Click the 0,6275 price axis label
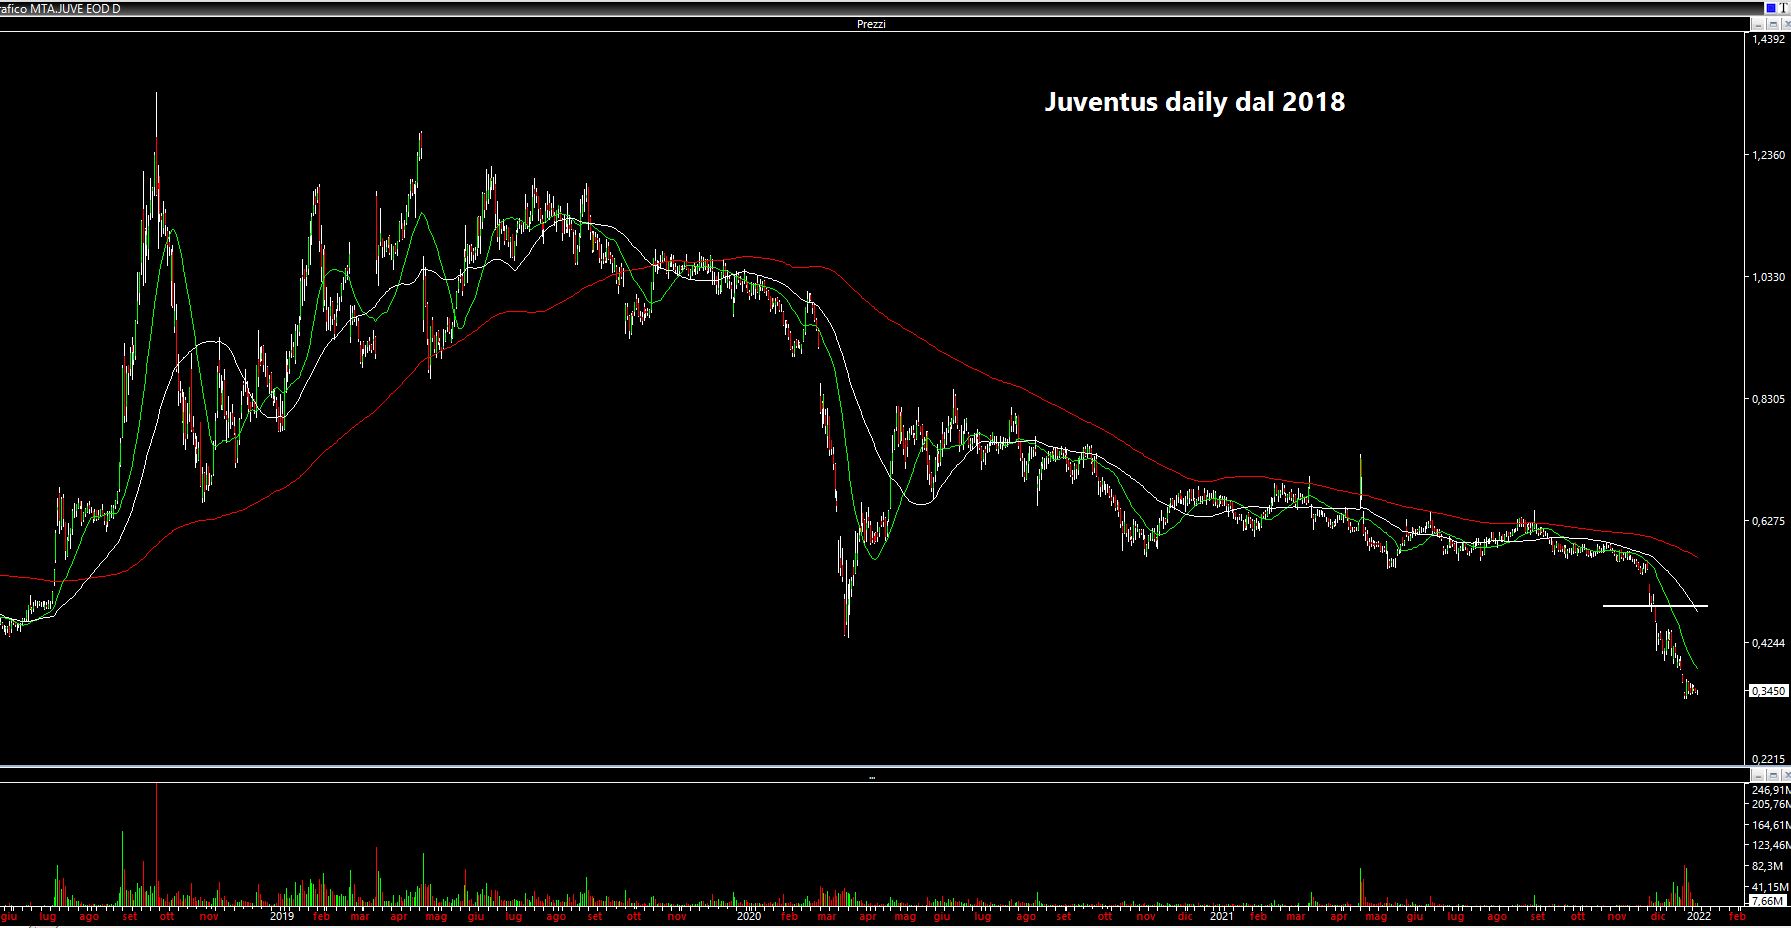 (x=1769, y=521)
